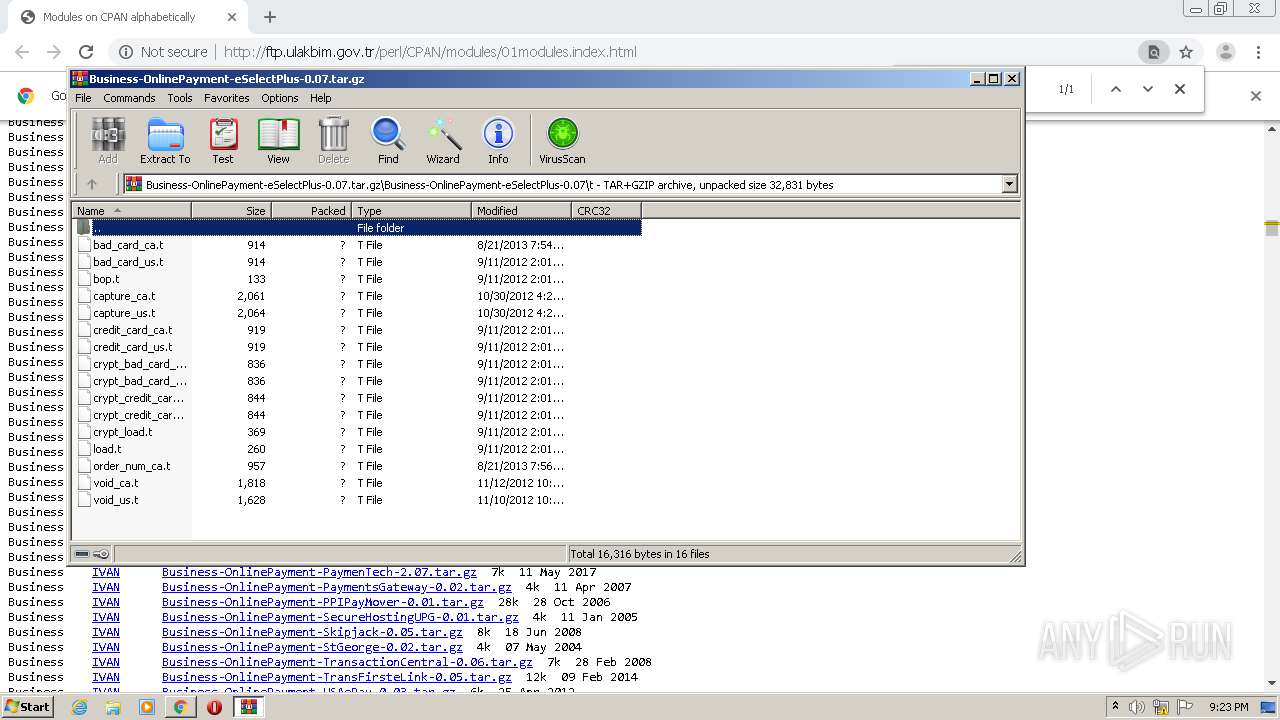Go up one folder level arrow
Image resolution: width=1280 pixels, height=720 pixels.
[x=92, y=184]
